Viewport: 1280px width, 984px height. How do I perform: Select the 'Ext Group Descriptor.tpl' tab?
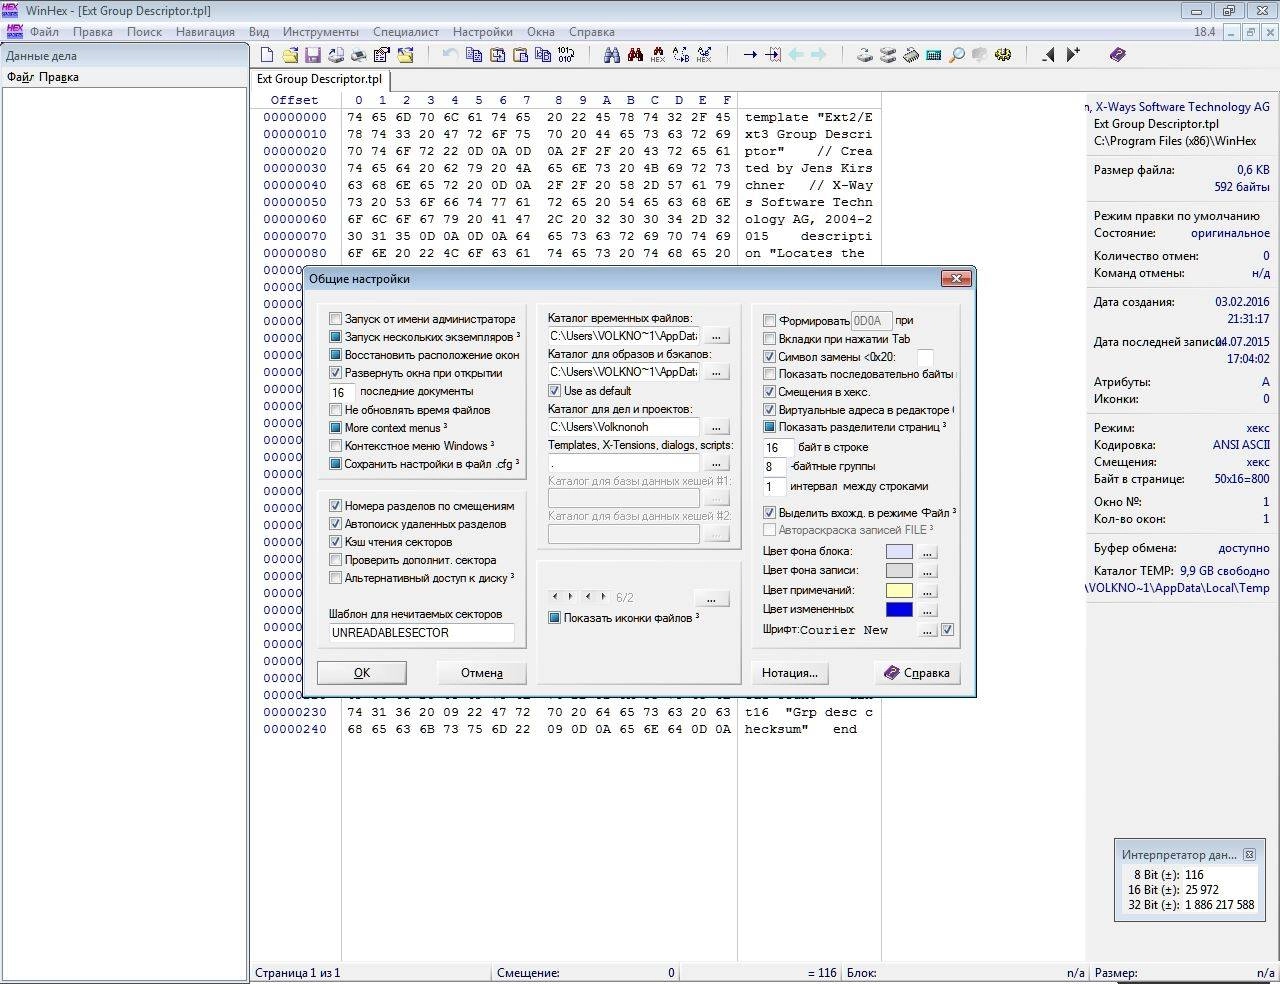[x=319, y=79]
